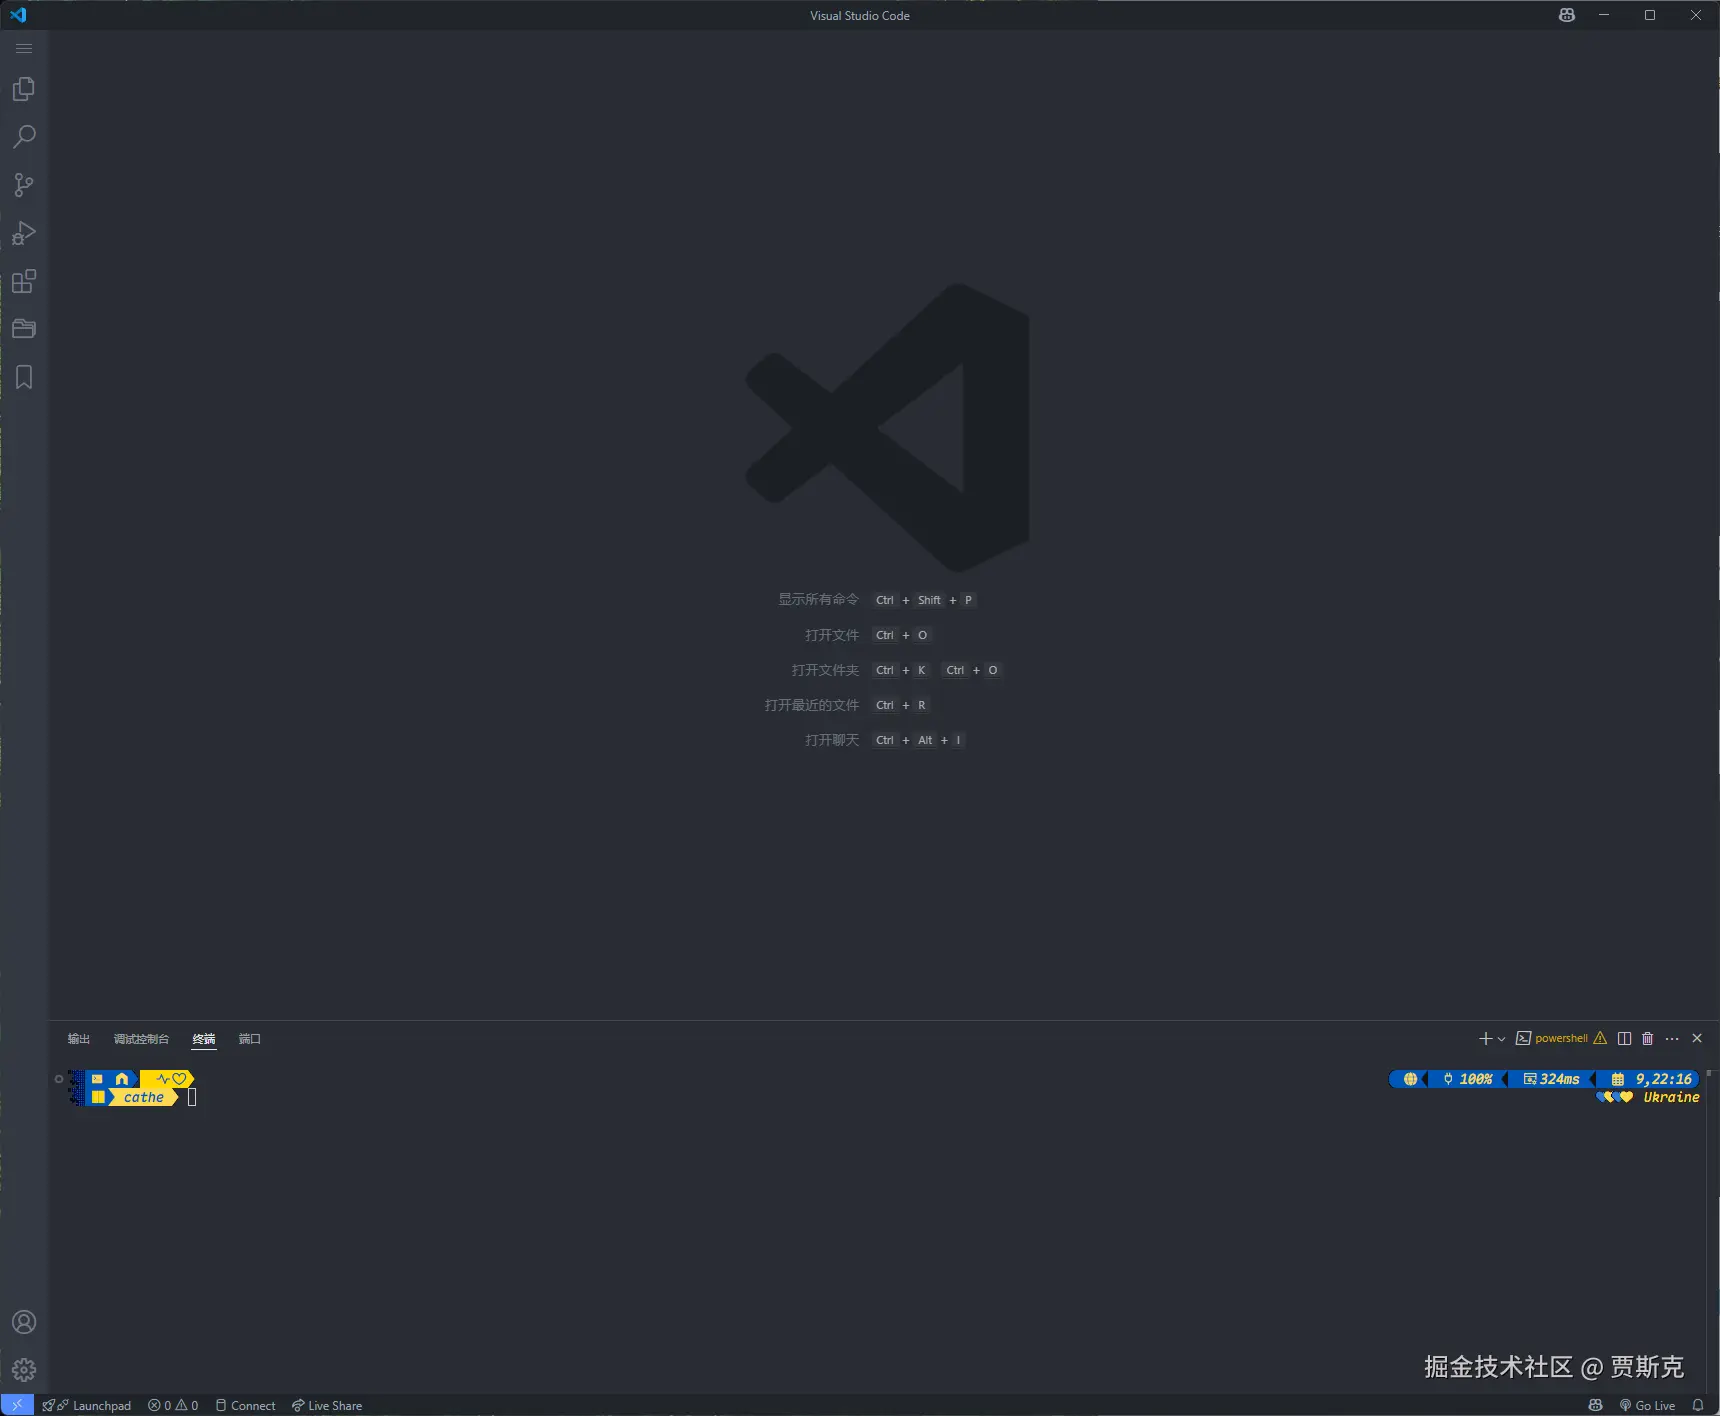Screen dimensions: 1720x1416
Task: Click Live Share in status bar
Action: click(327, 1405)
